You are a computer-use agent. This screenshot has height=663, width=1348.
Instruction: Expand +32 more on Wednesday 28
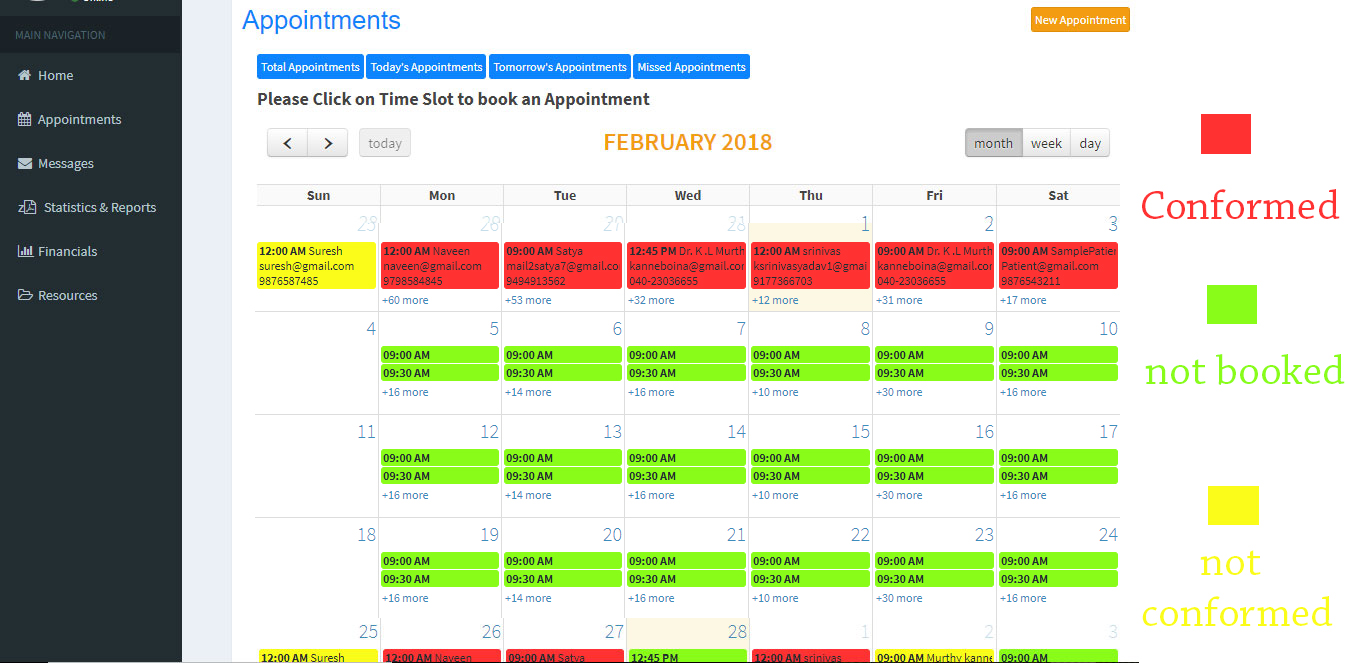click(x=651, y=300)
